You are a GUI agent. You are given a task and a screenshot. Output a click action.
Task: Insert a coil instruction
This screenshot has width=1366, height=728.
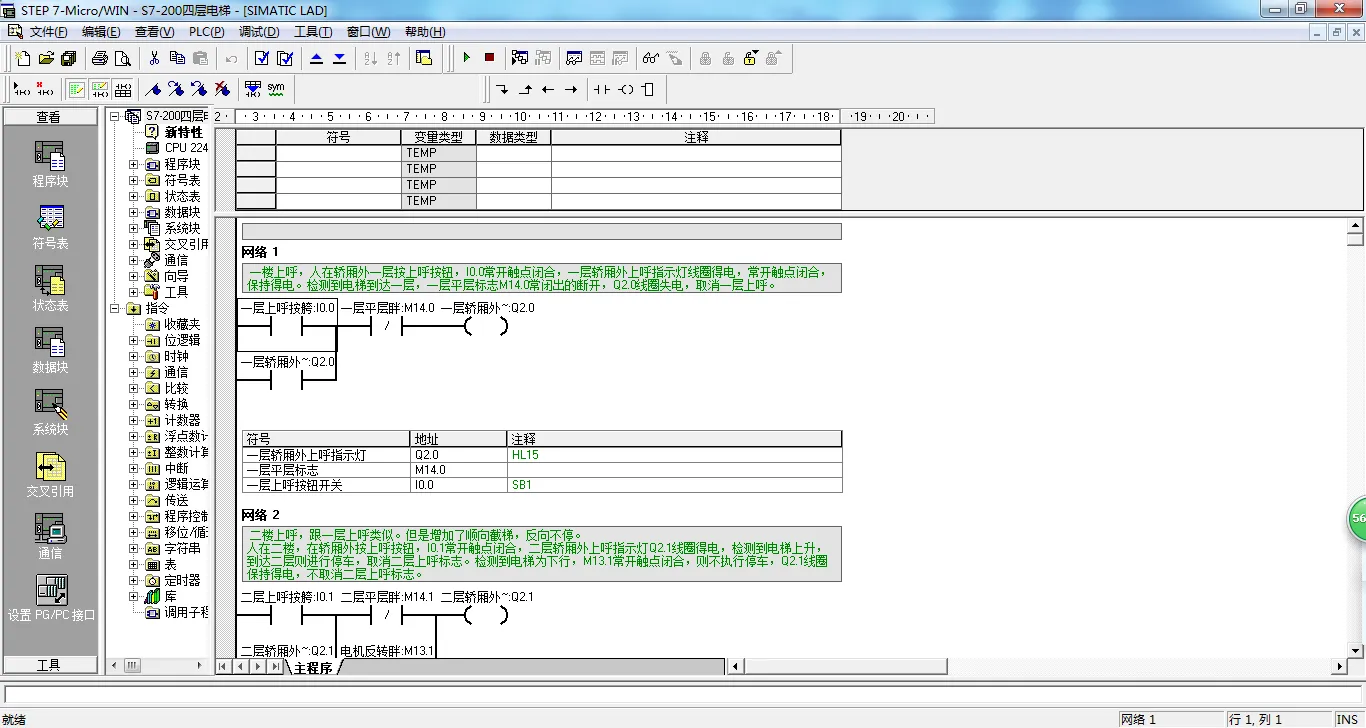click(x=625, y=89)
